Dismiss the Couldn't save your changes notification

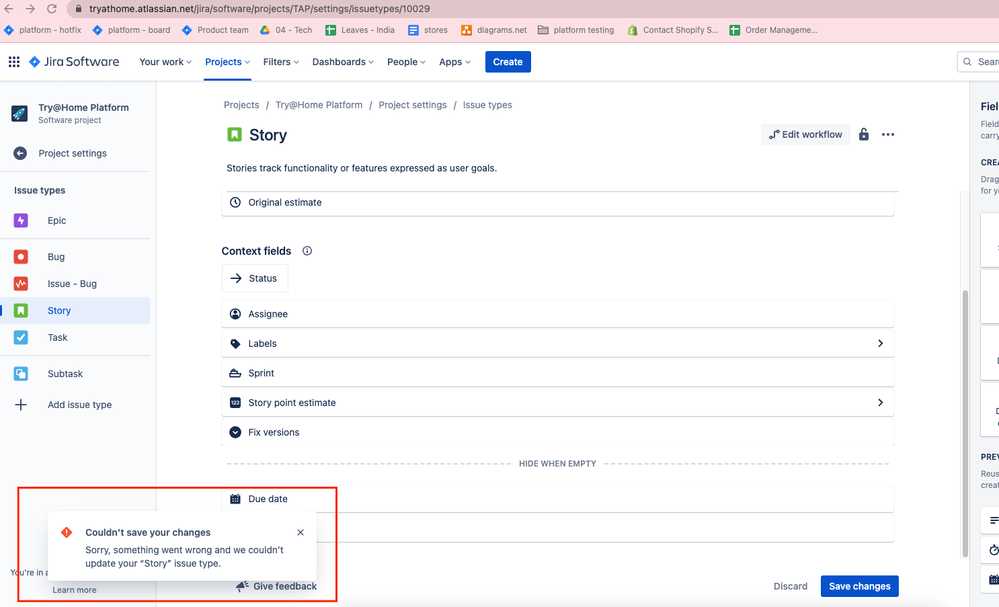coord(300,532)
